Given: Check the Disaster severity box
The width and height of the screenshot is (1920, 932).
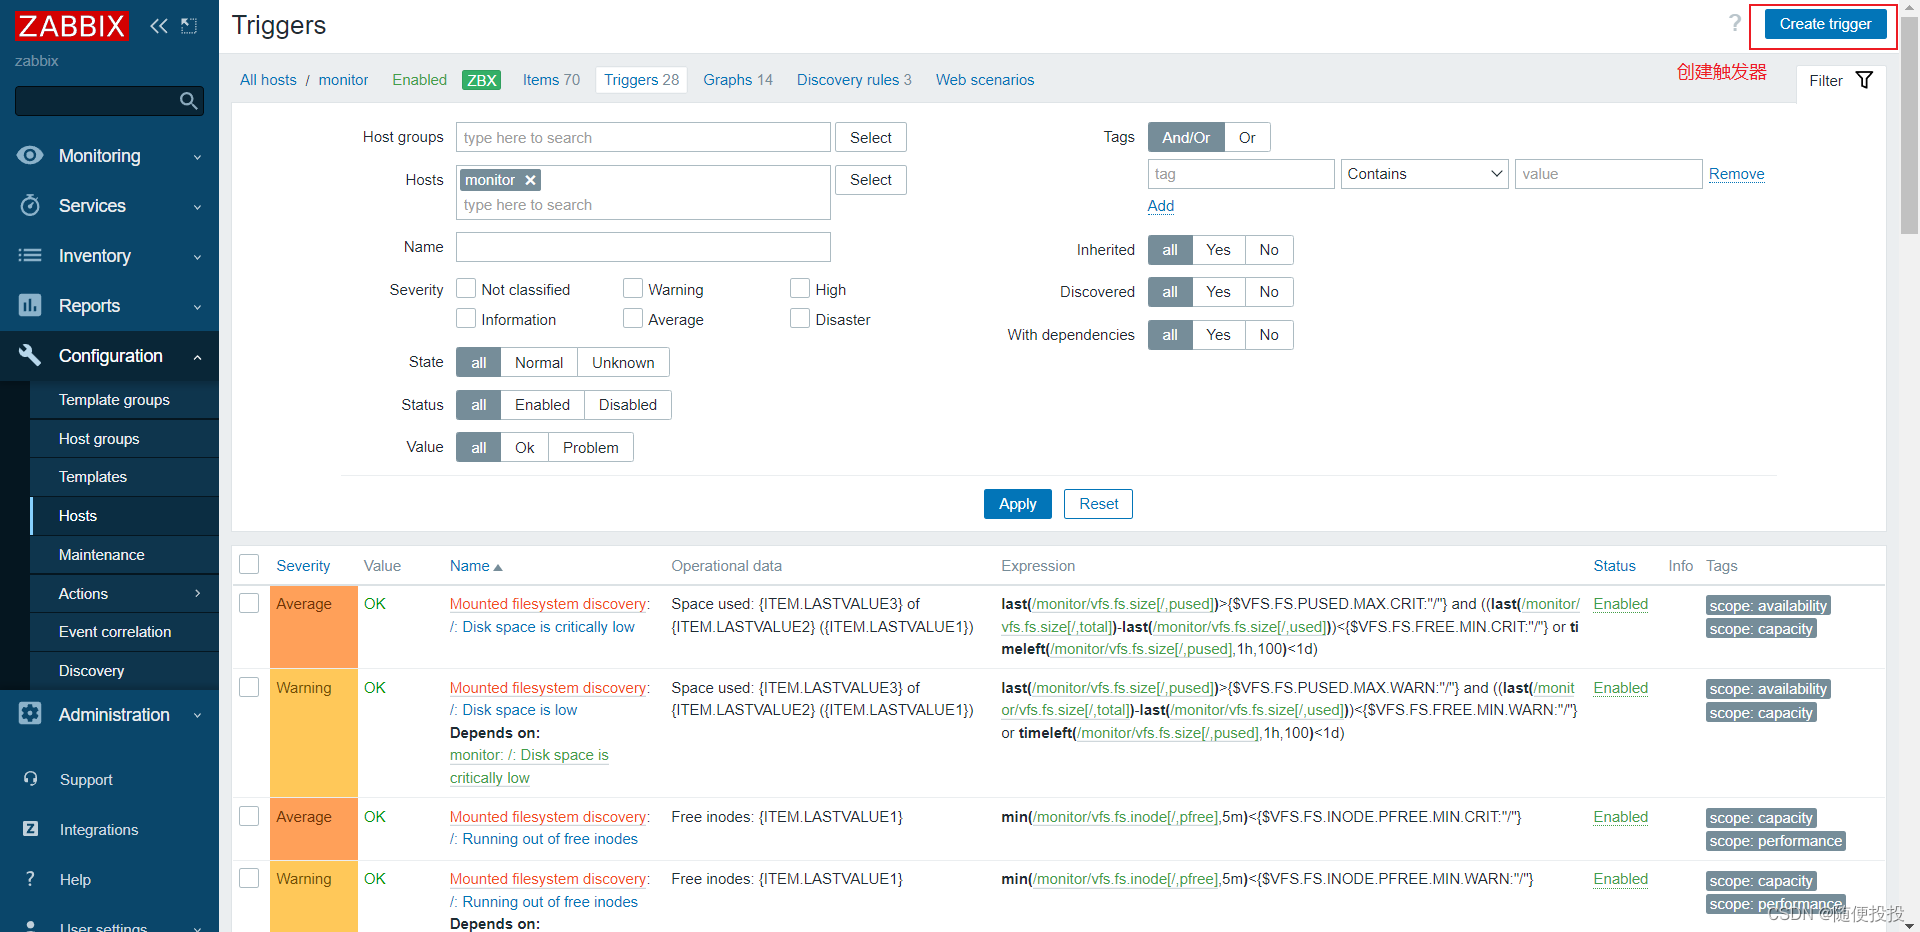Looking at the screenshot, I should tap(800, 318).
